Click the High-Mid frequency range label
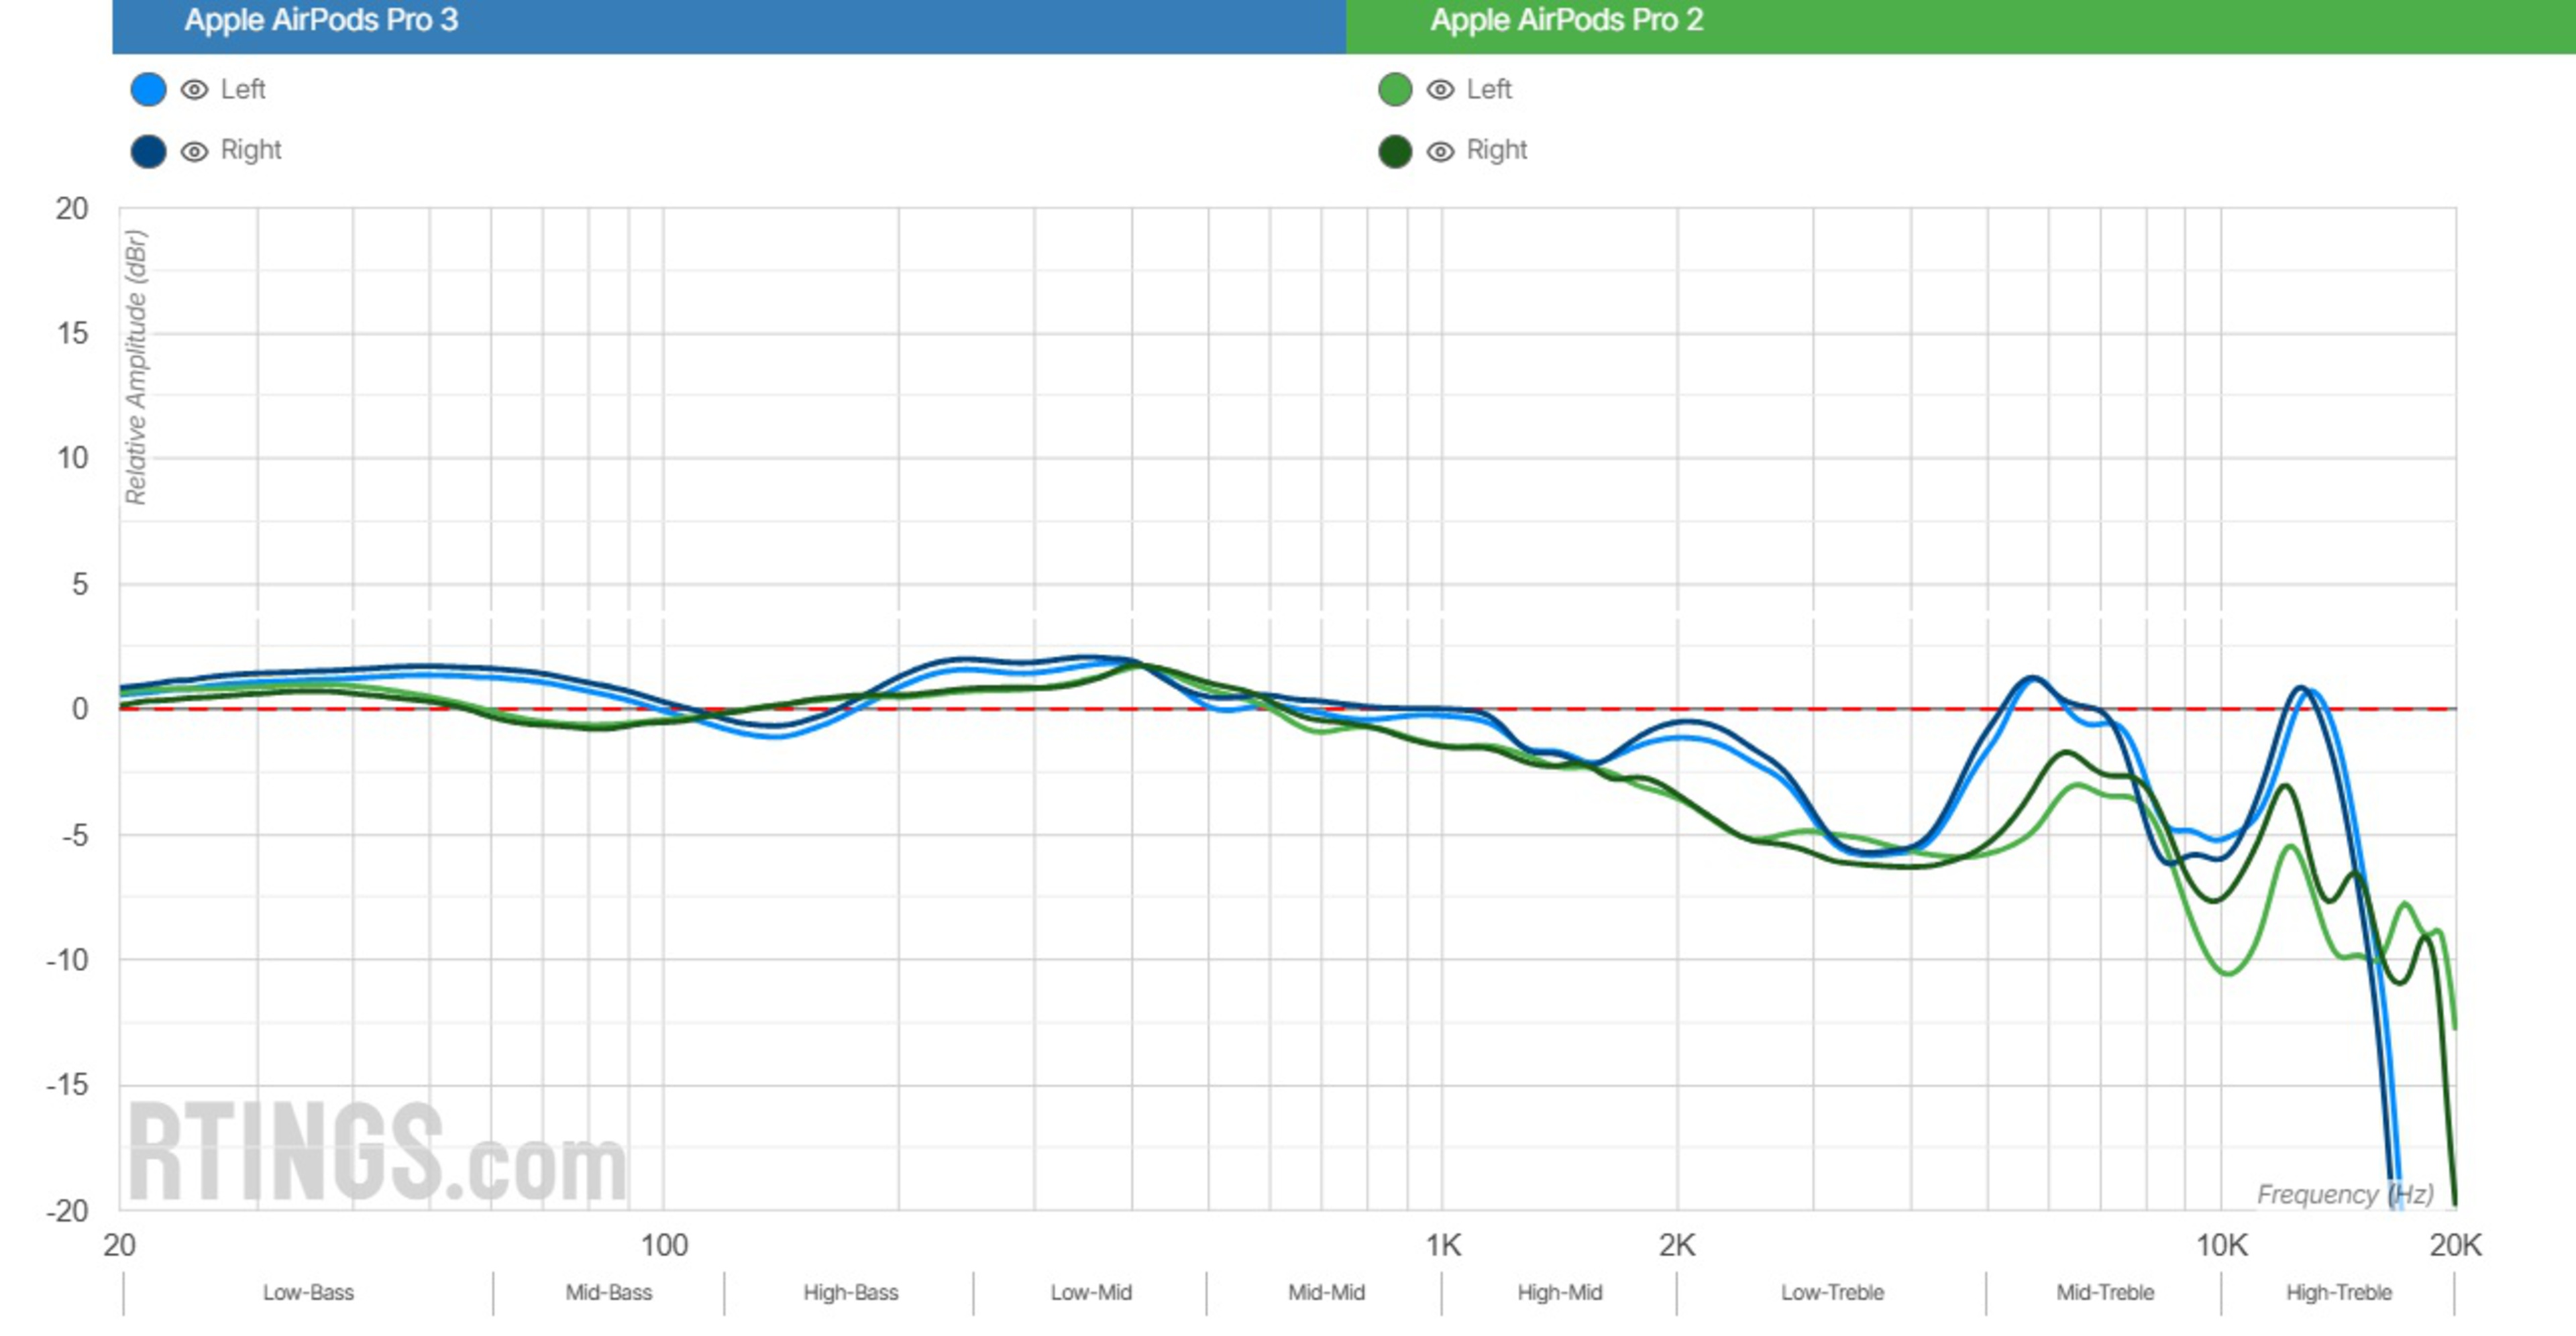This screenshot has width=2576, height=1336. (1559, 1292)
